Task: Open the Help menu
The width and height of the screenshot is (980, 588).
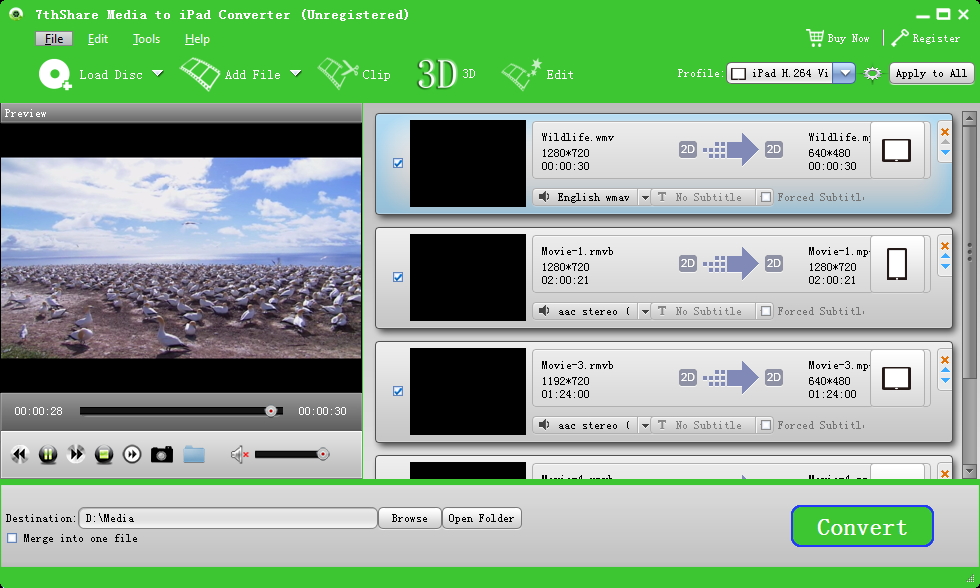Action: pyautogui.click(x=197, y=39)
